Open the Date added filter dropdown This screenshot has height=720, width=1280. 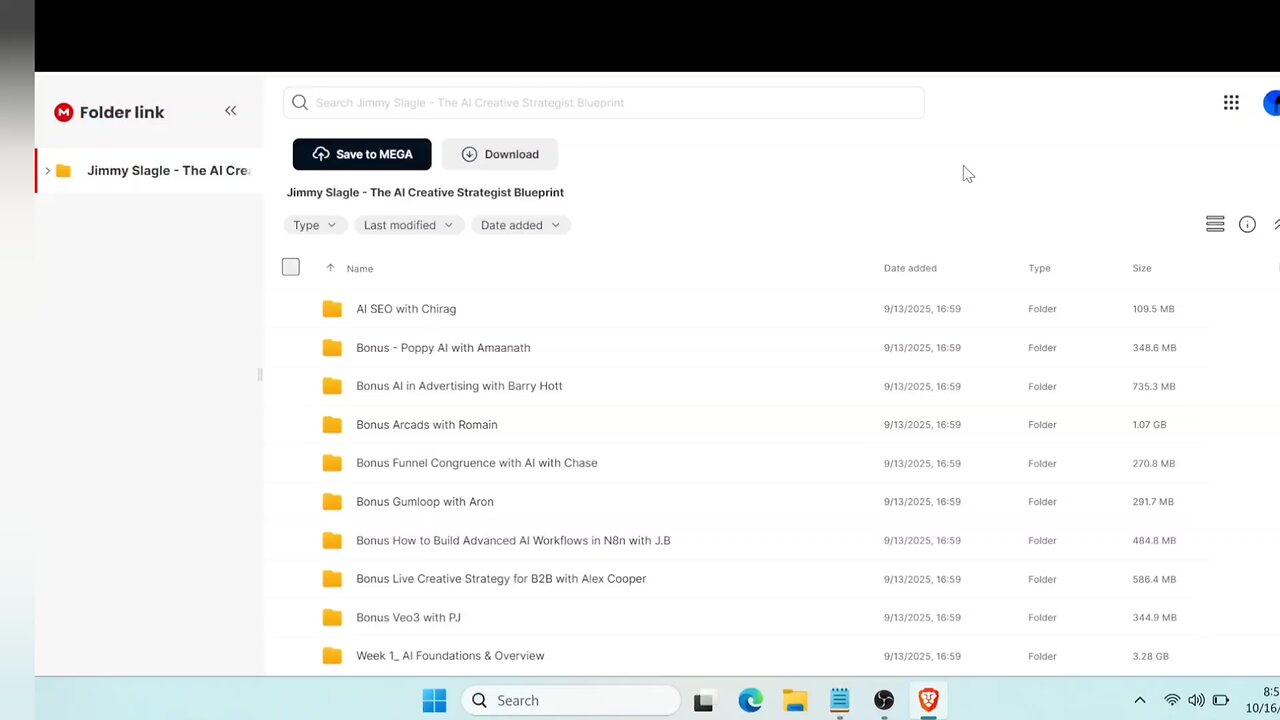521,225
